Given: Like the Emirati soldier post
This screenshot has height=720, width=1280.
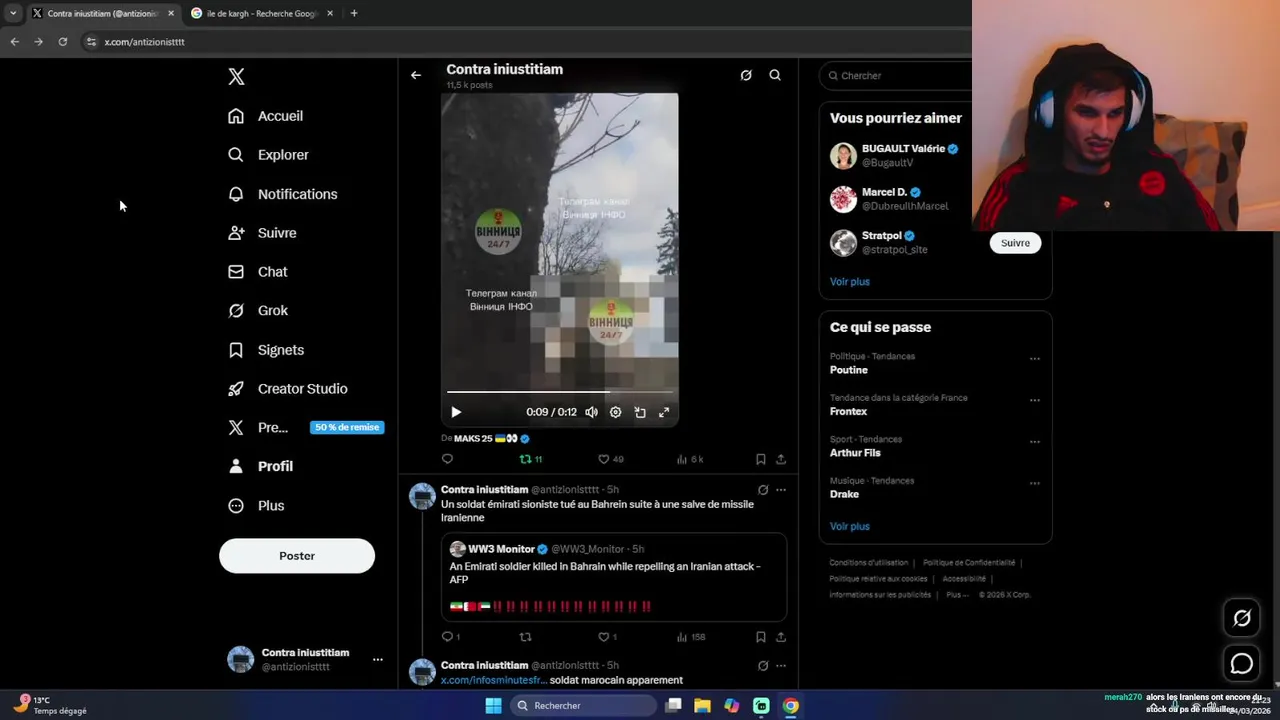Looking at the screenshot, I should pos(607,637).
